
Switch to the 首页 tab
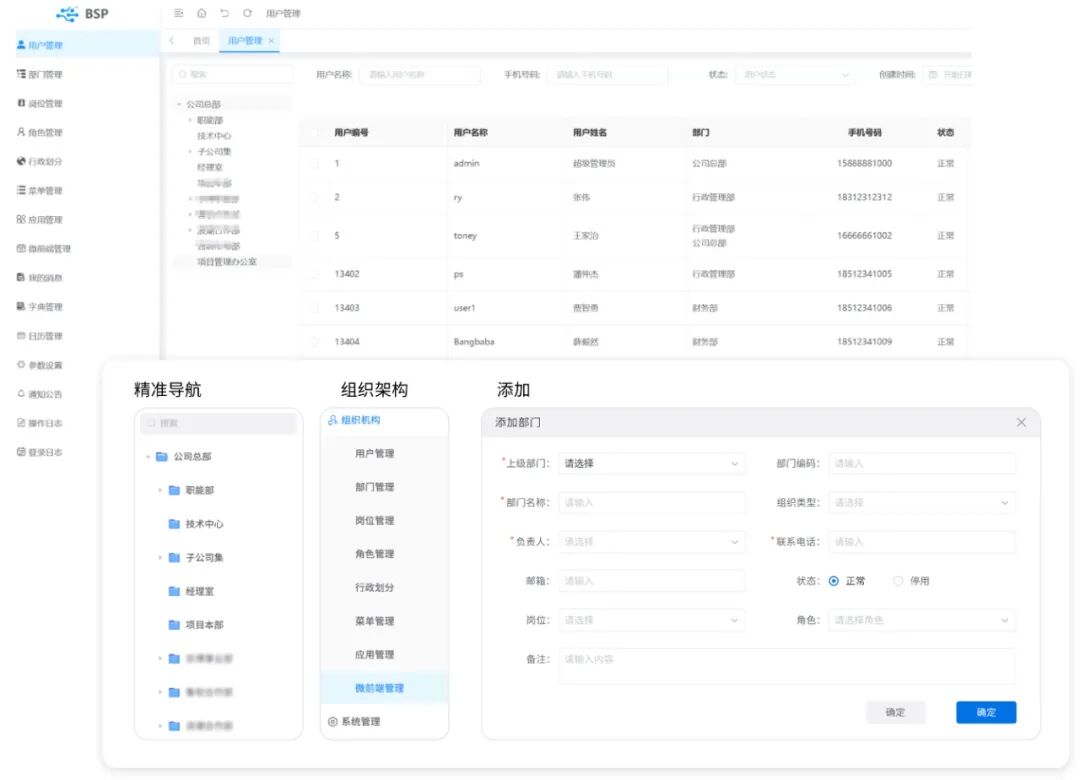[x=200, y=42]
